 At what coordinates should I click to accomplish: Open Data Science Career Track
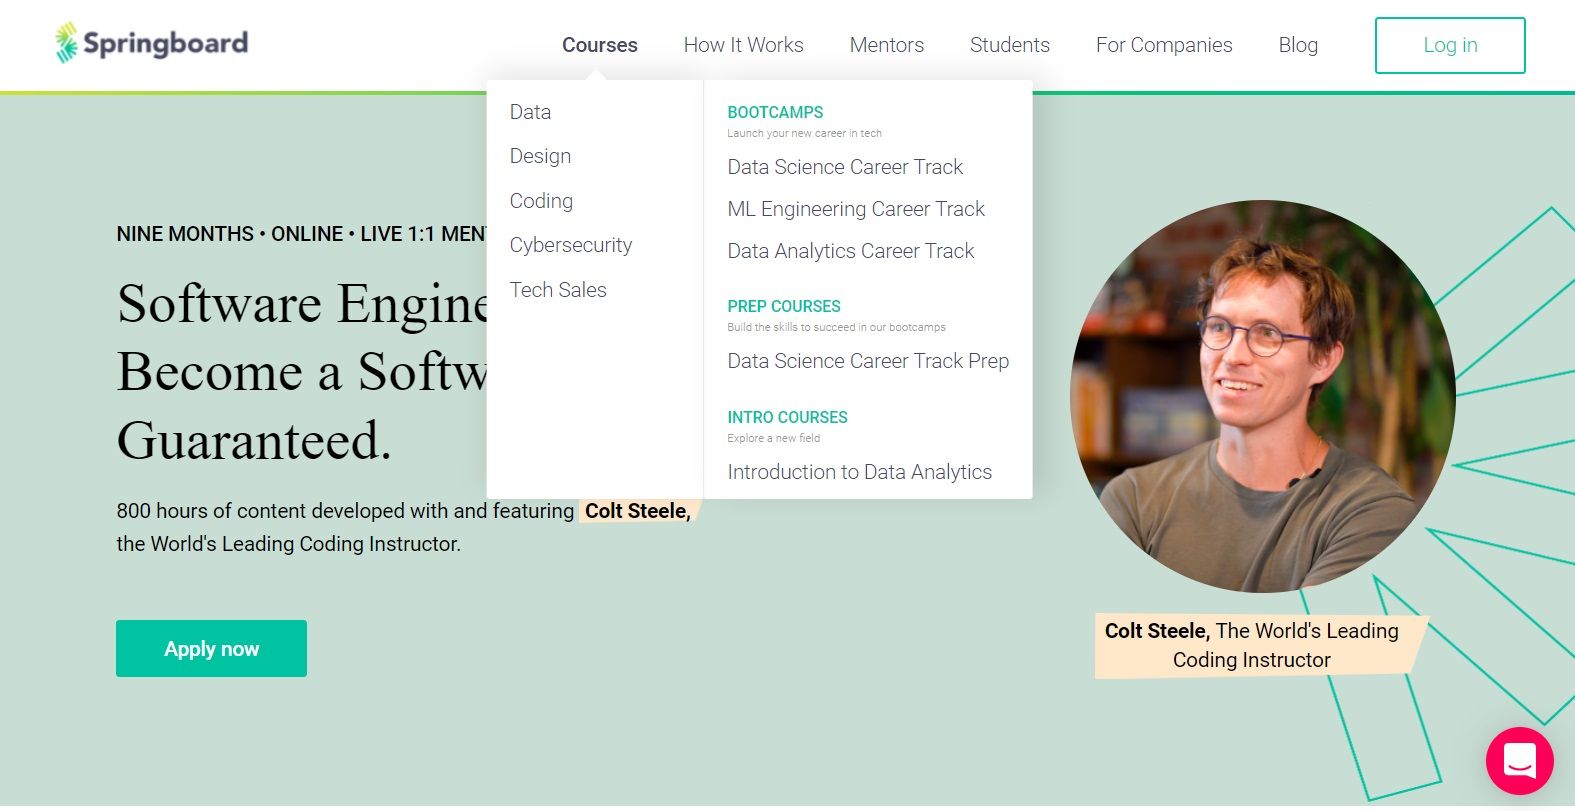tap(845, 167)
